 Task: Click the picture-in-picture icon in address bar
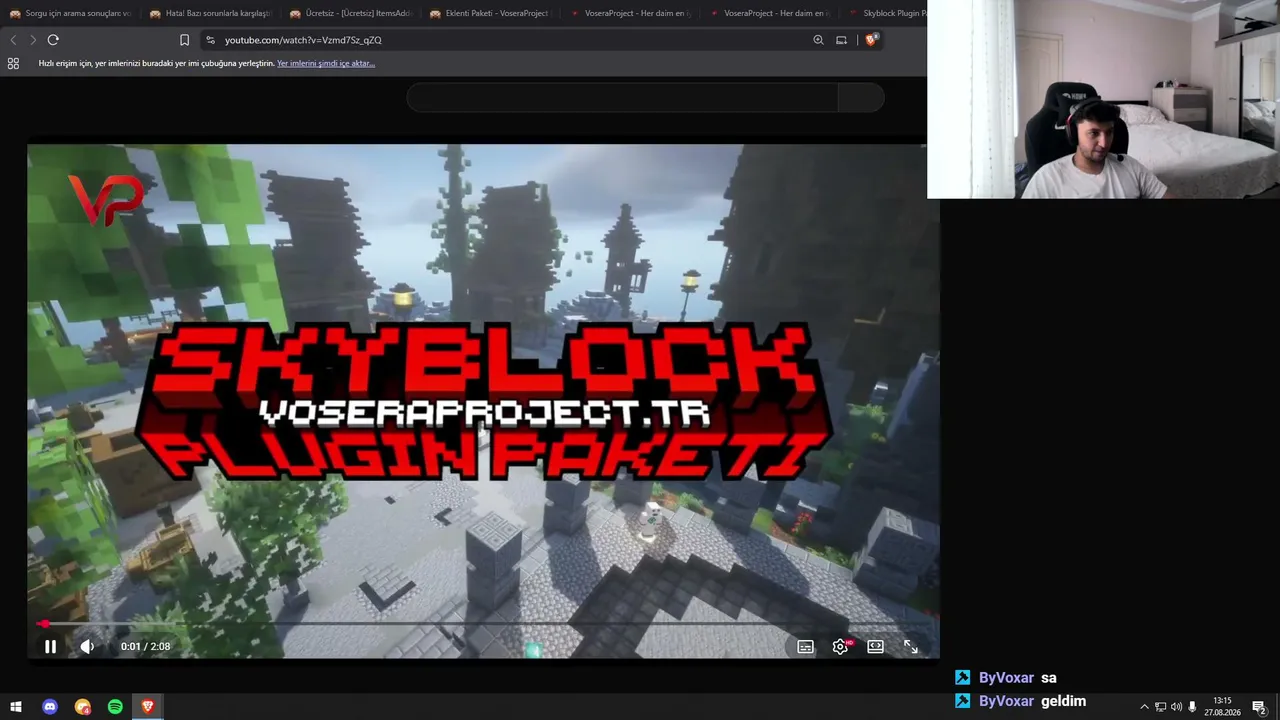841,40
